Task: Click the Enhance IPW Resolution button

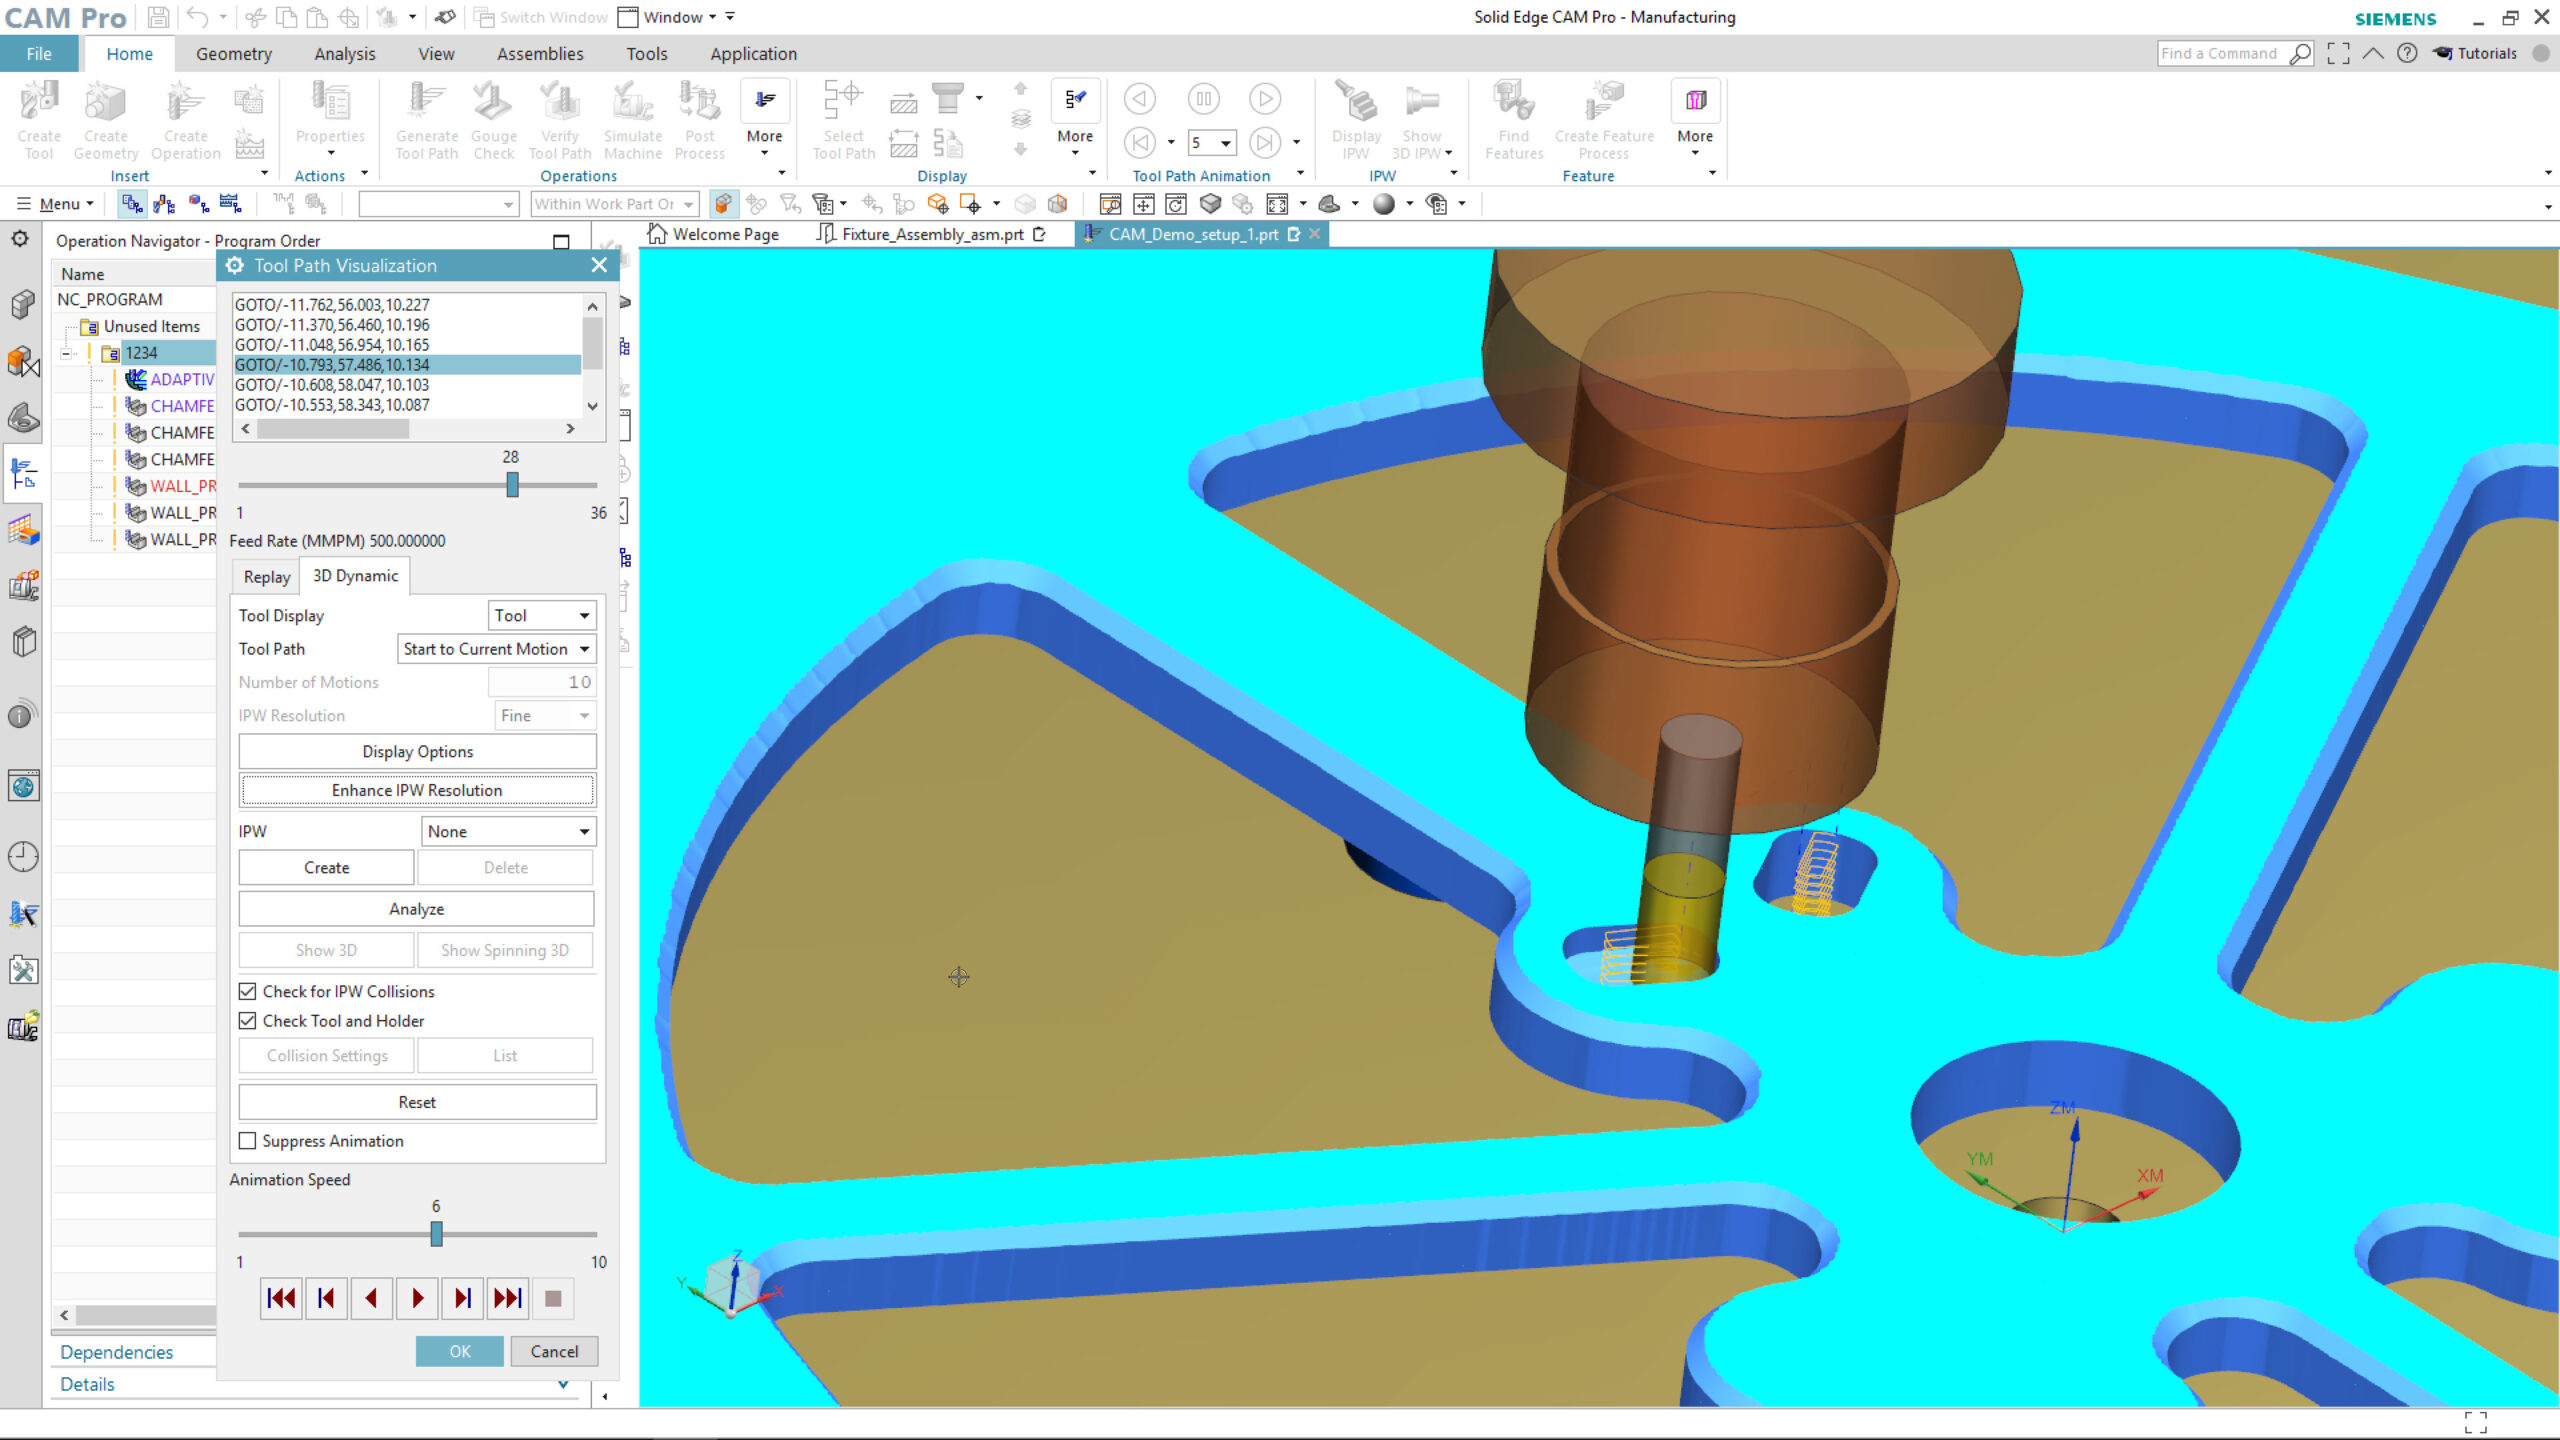Action: (x=417, y=789)
